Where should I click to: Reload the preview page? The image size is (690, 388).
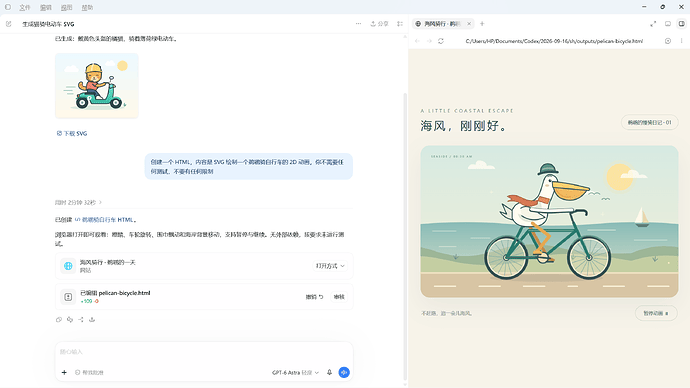(440, 41)
